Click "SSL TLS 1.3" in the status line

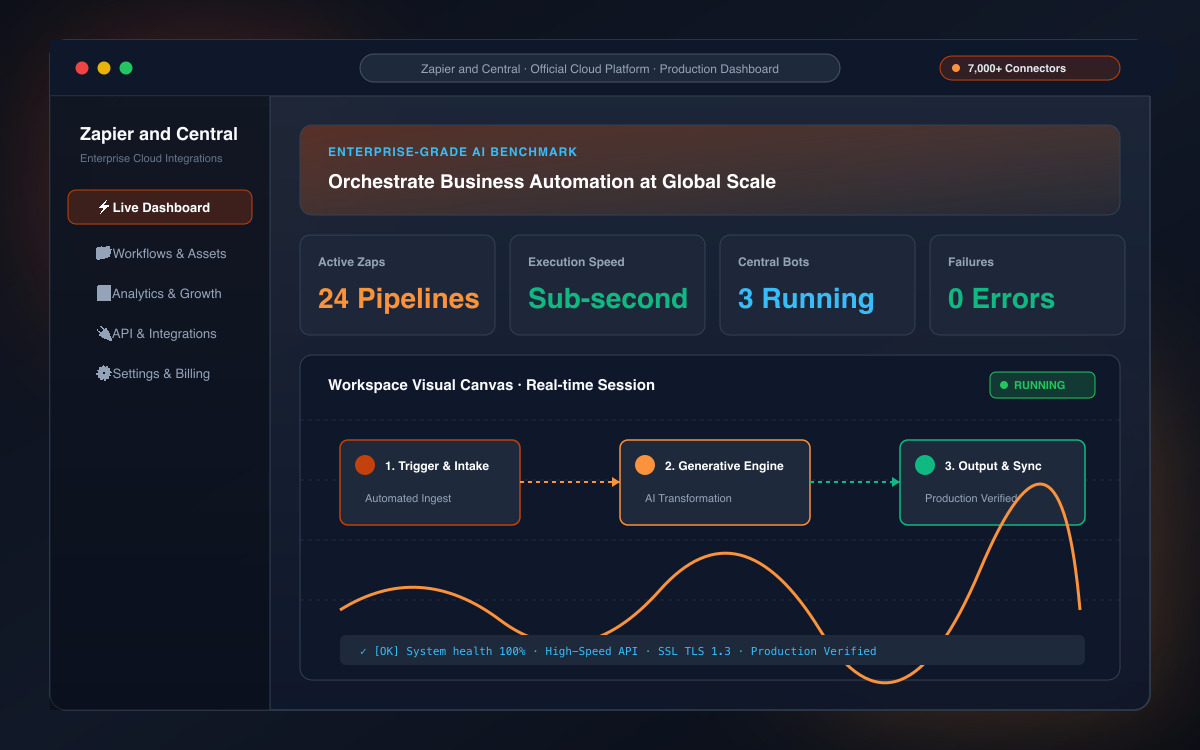point(694,651)
